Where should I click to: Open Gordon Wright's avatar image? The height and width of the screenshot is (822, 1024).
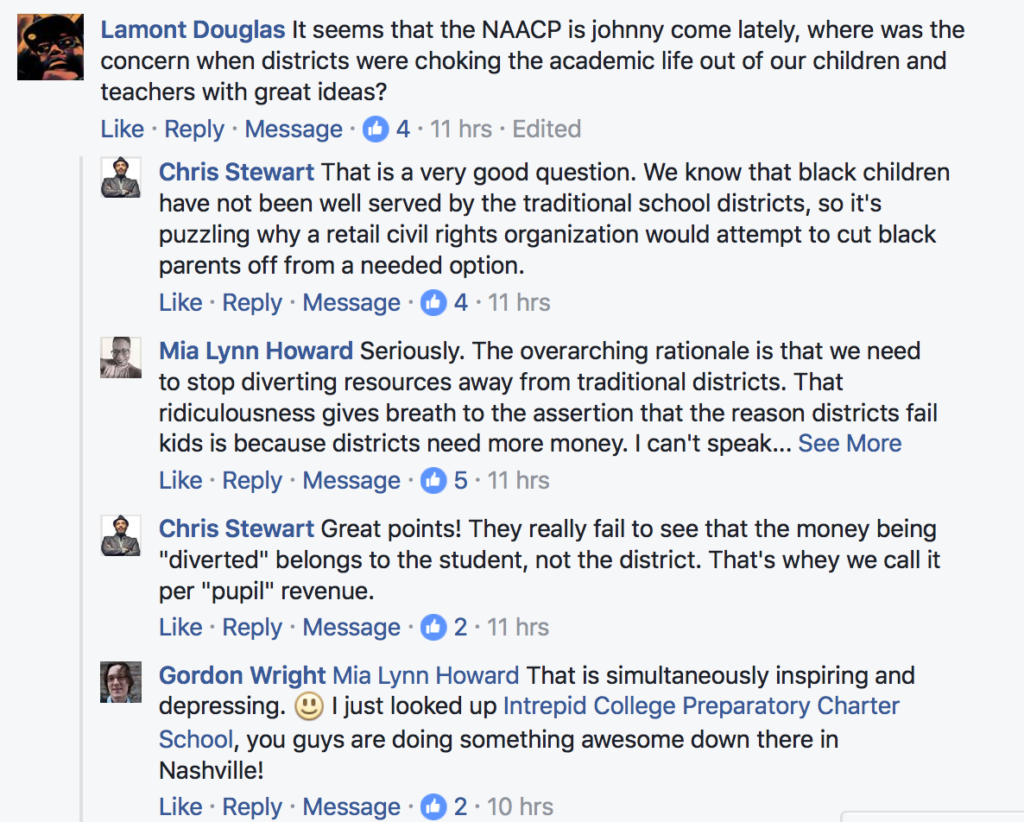[120, 683]
